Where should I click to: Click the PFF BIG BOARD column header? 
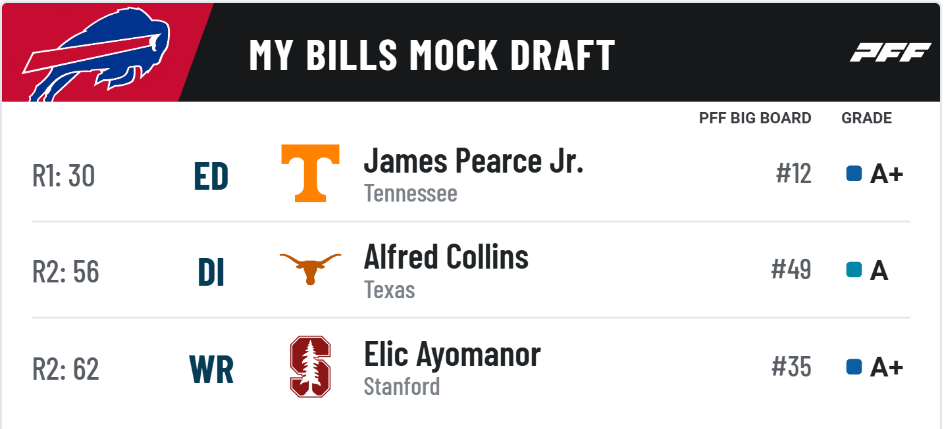755,118
